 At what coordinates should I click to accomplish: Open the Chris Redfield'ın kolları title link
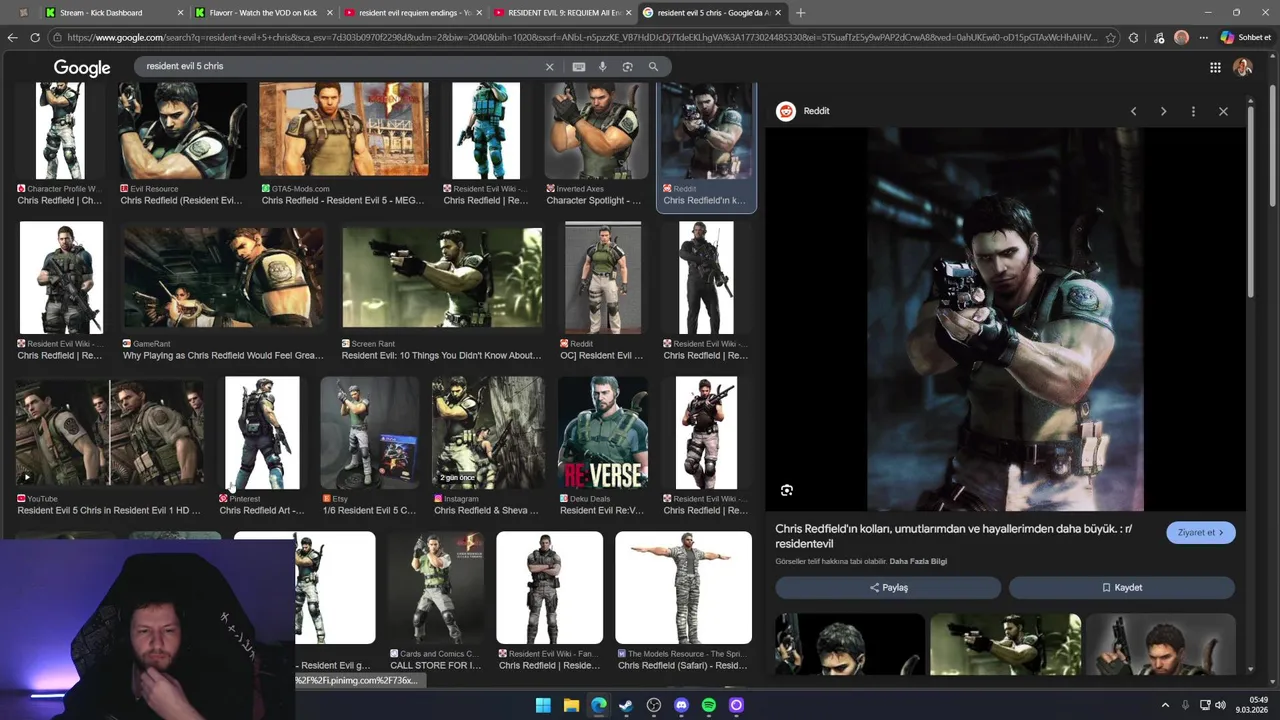954,536
